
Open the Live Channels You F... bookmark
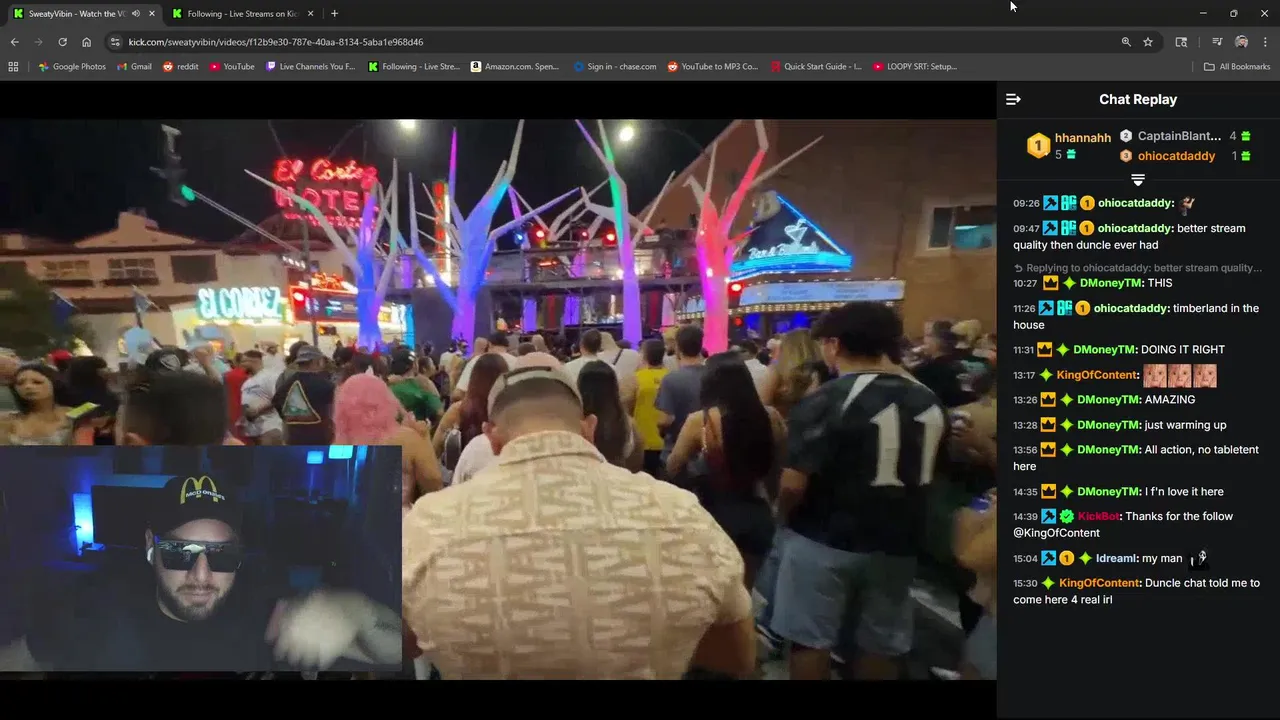click(310, 67)
